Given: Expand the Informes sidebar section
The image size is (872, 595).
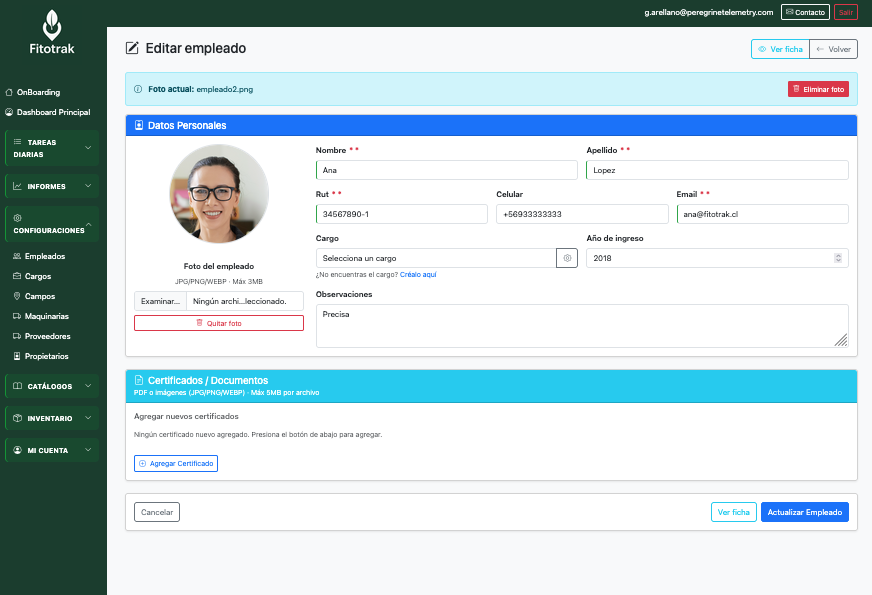Looking at the screenshot, I should (x=52, y=186).
